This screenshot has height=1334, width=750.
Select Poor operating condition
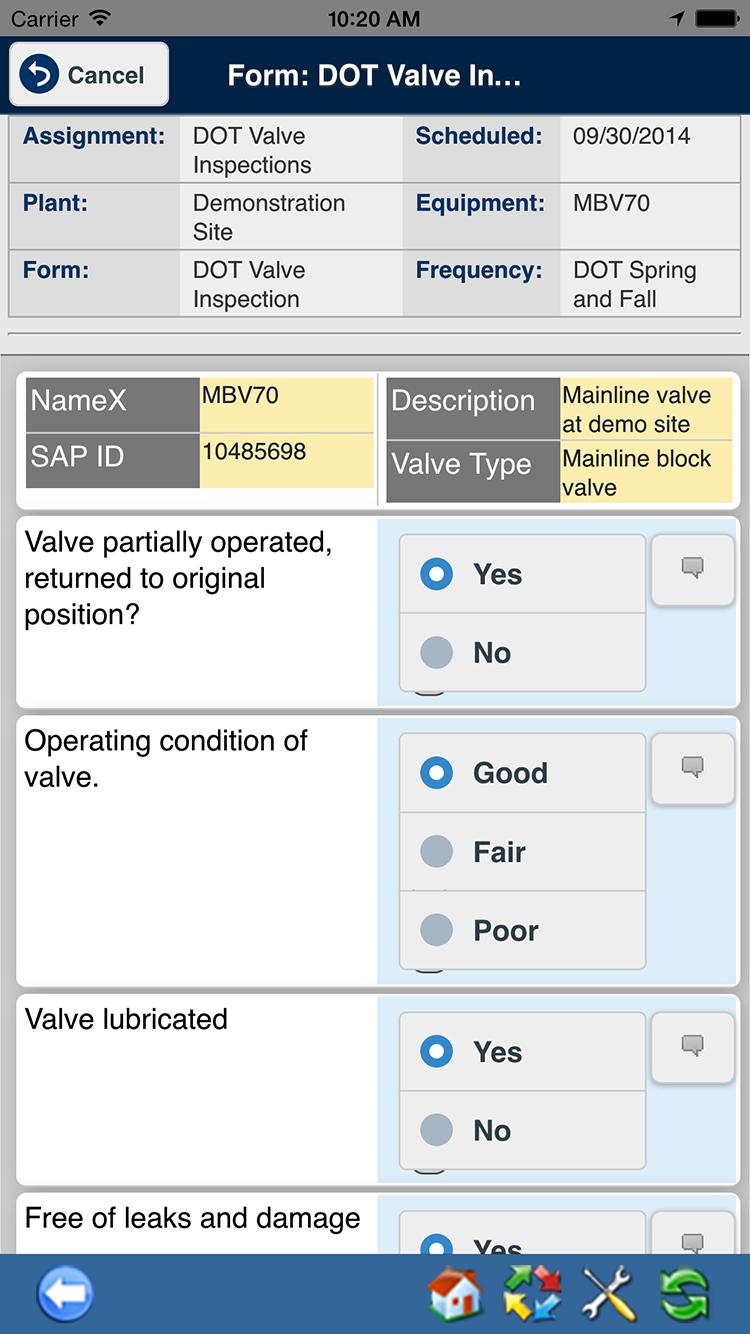tap(522, 931)
